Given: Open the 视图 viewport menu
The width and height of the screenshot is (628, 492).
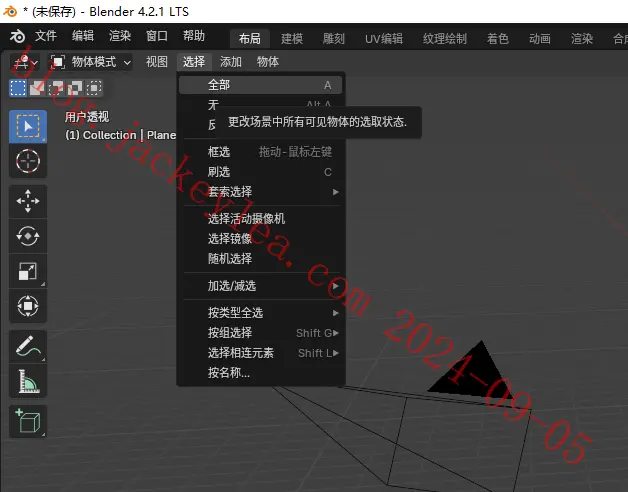Looking at the screenshot, I should click(x=157, y=62).
